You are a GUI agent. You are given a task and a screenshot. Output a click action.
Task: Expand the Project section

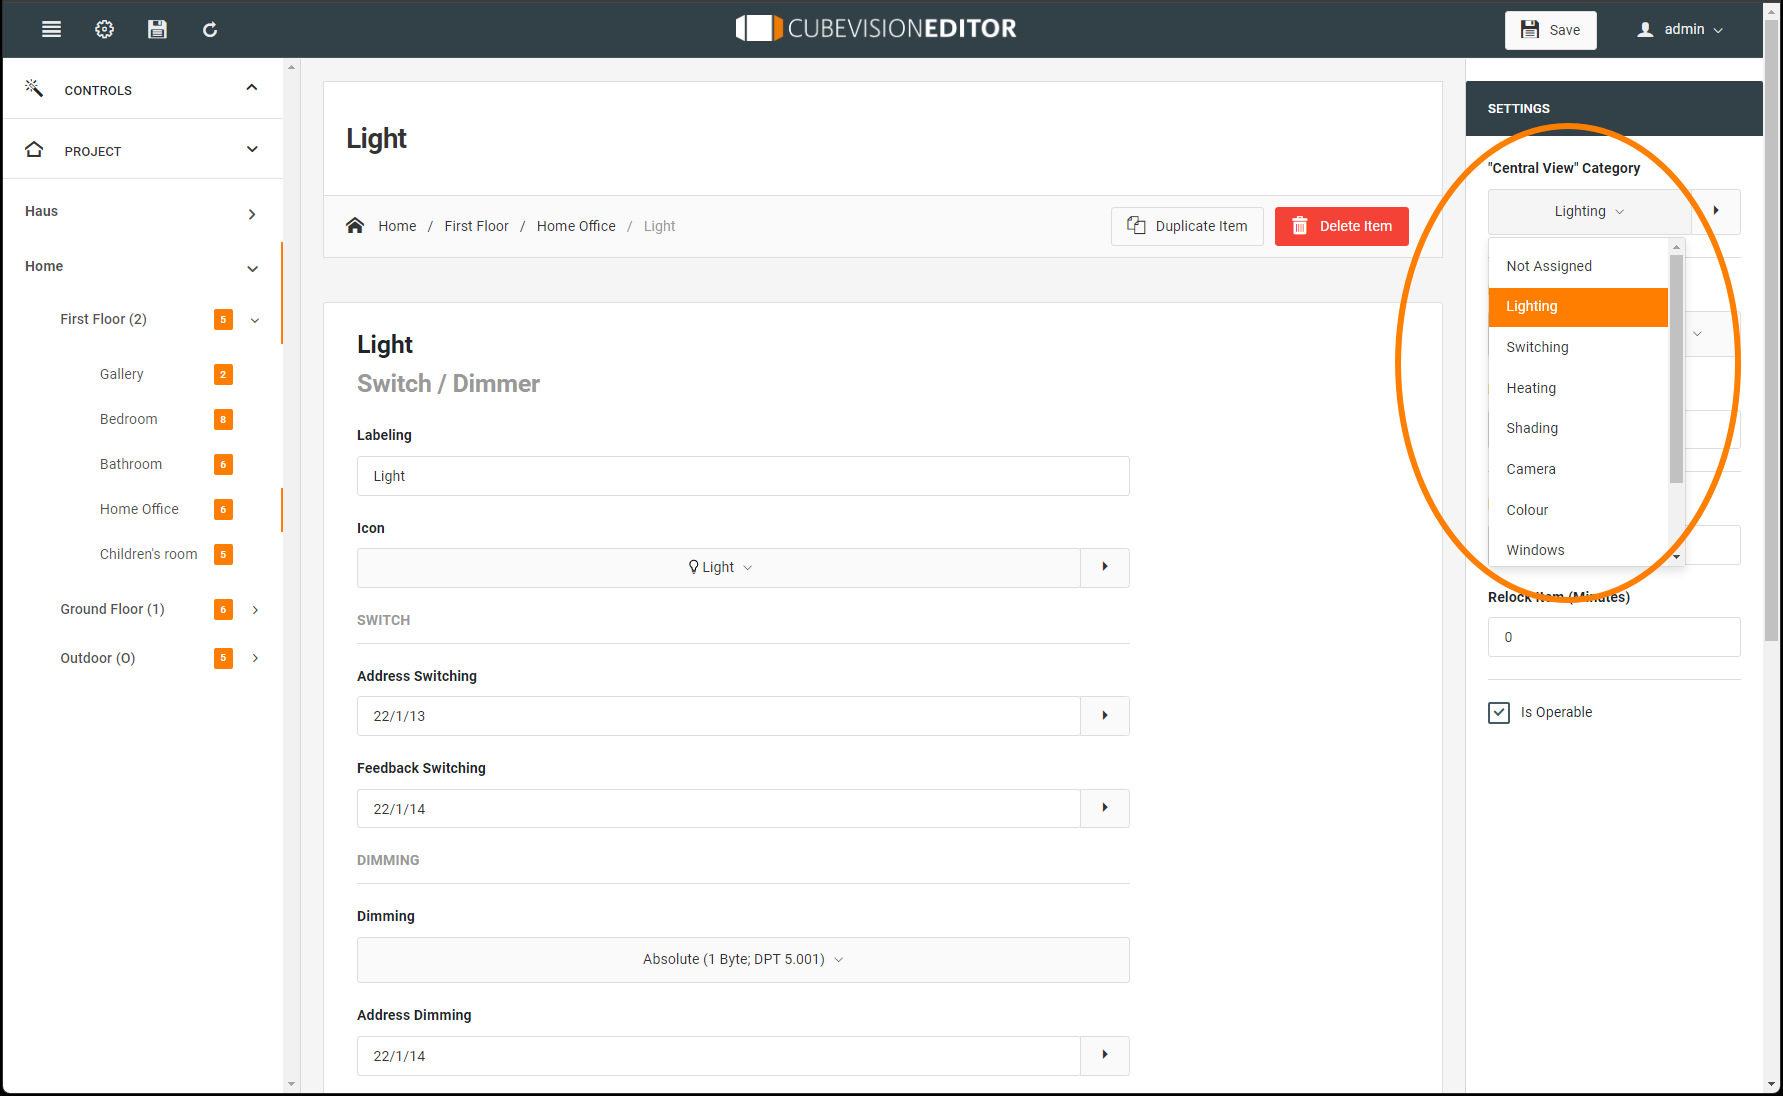[252, 149]
